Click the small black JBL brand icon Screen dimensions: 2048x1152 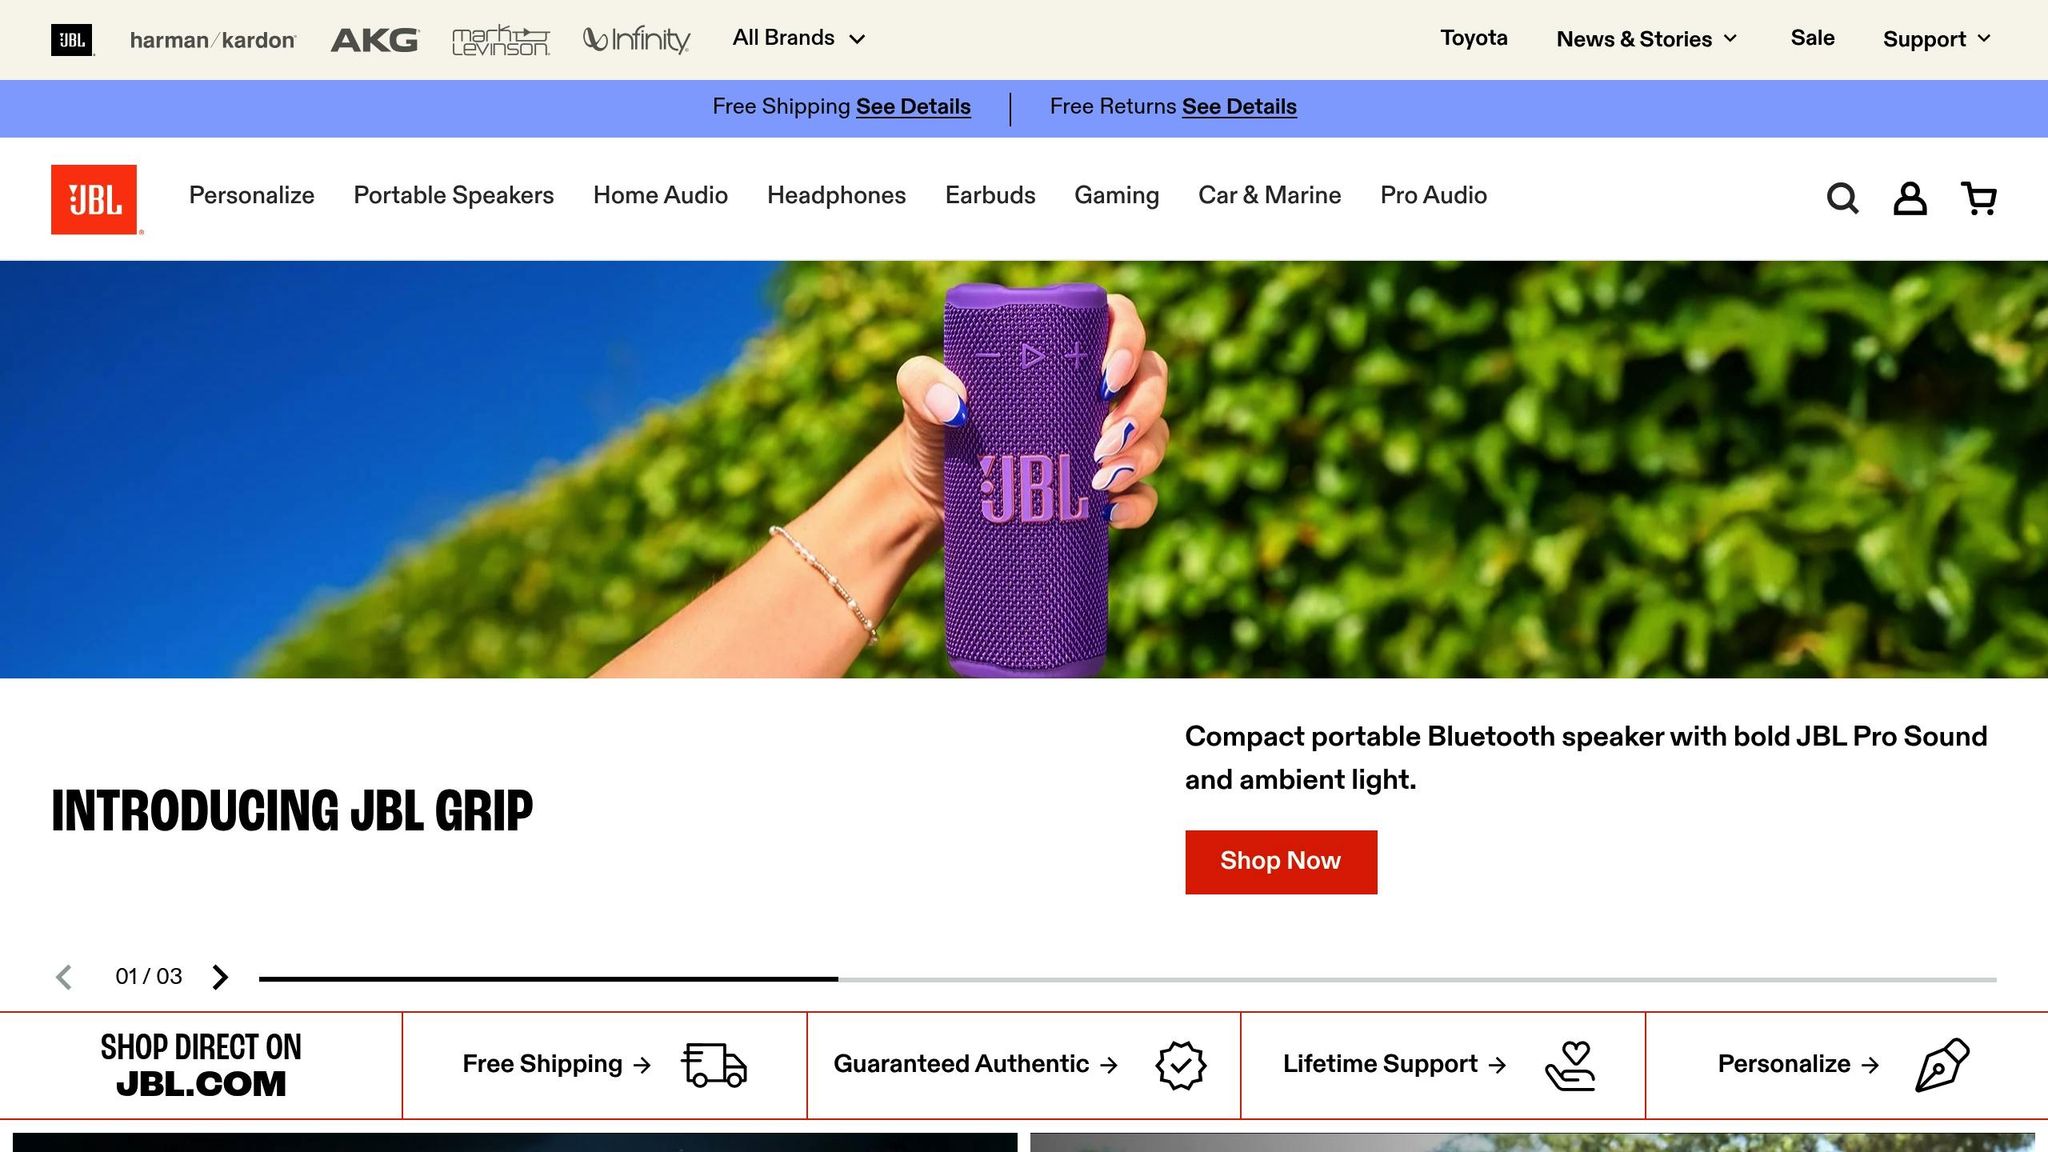(72, 40)
